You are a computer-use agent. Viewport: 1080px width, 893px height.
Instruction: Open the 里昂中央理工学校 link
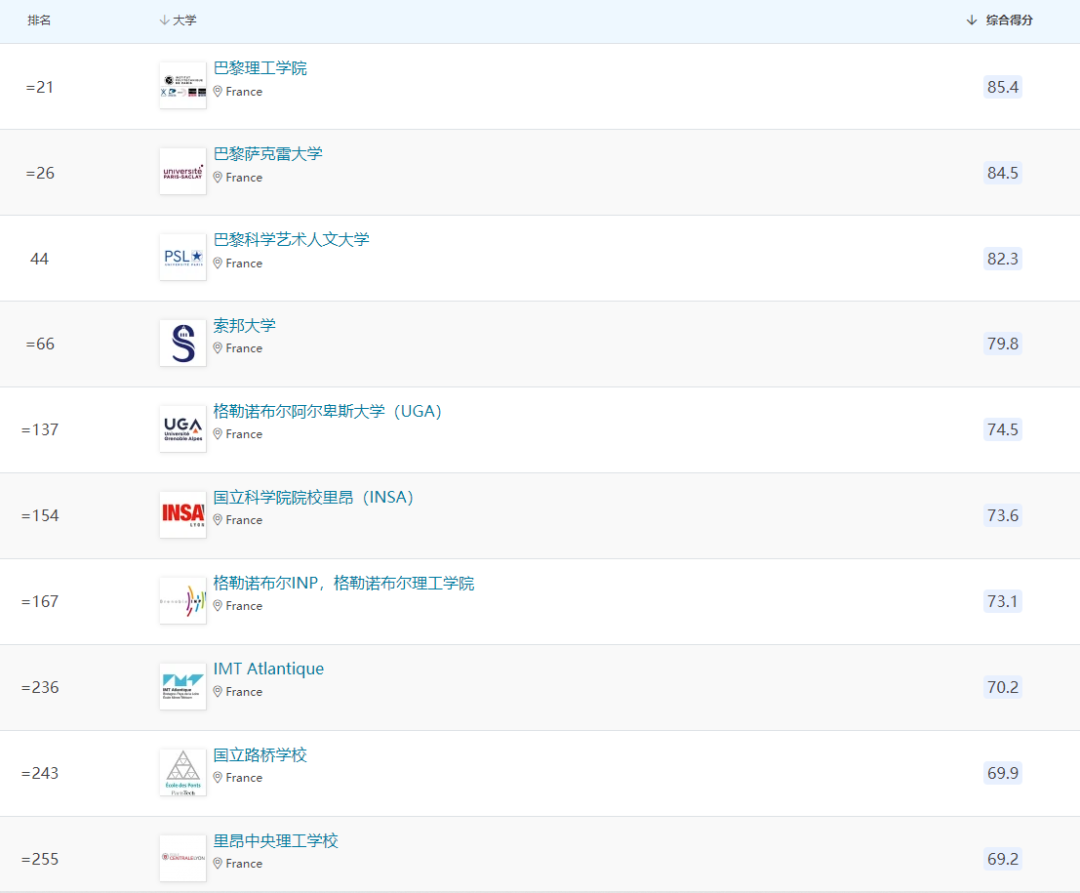276,841
